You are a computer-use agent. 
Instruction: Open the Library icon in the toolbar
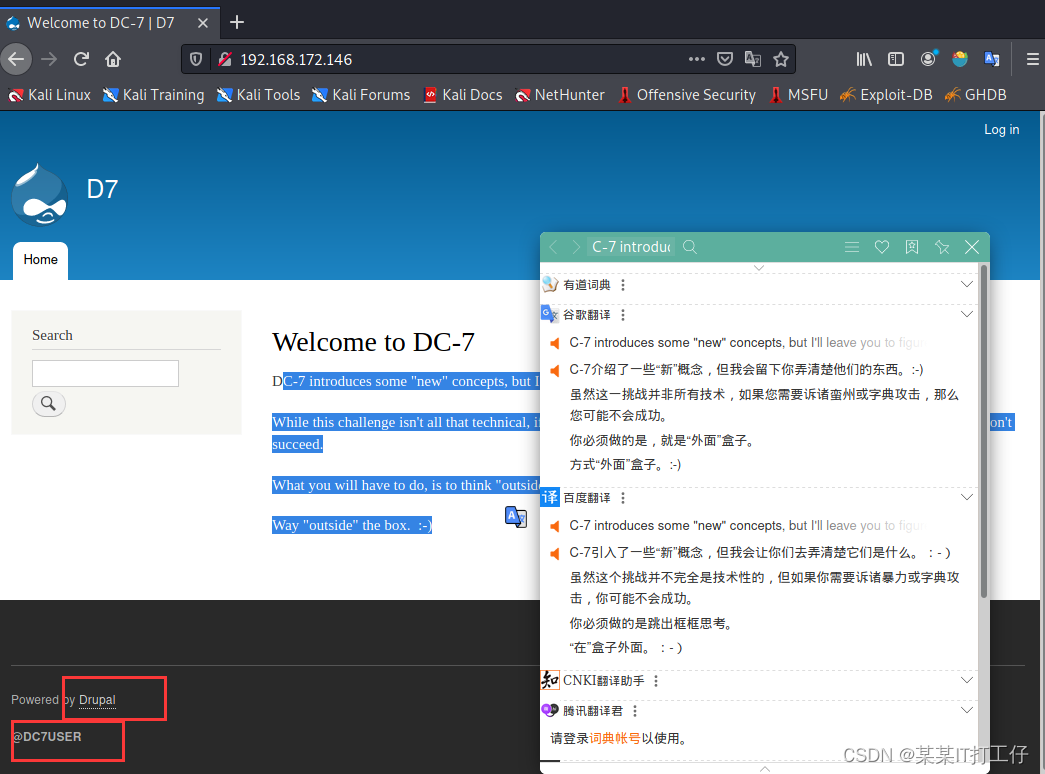[x=864, y=59]
